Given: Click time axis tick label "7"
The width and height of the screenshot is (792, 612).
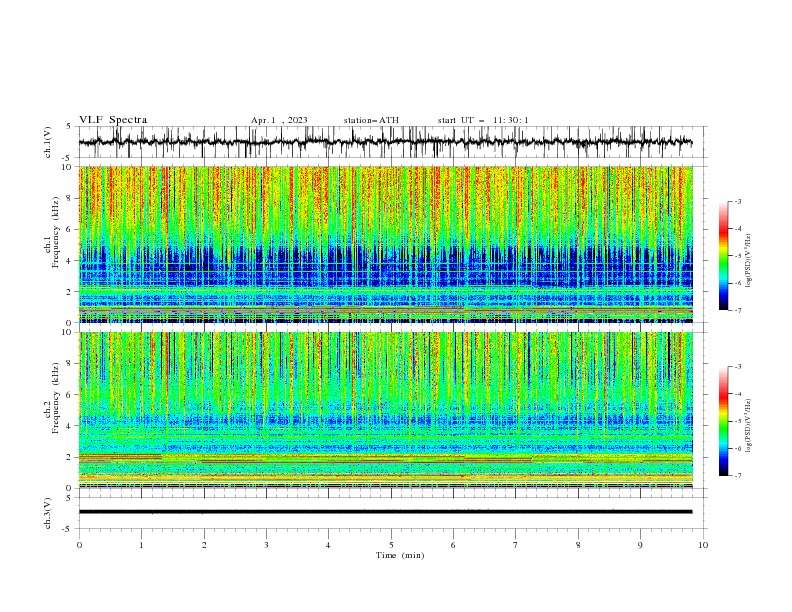Looking at the screenshot, I should point(516,545).
